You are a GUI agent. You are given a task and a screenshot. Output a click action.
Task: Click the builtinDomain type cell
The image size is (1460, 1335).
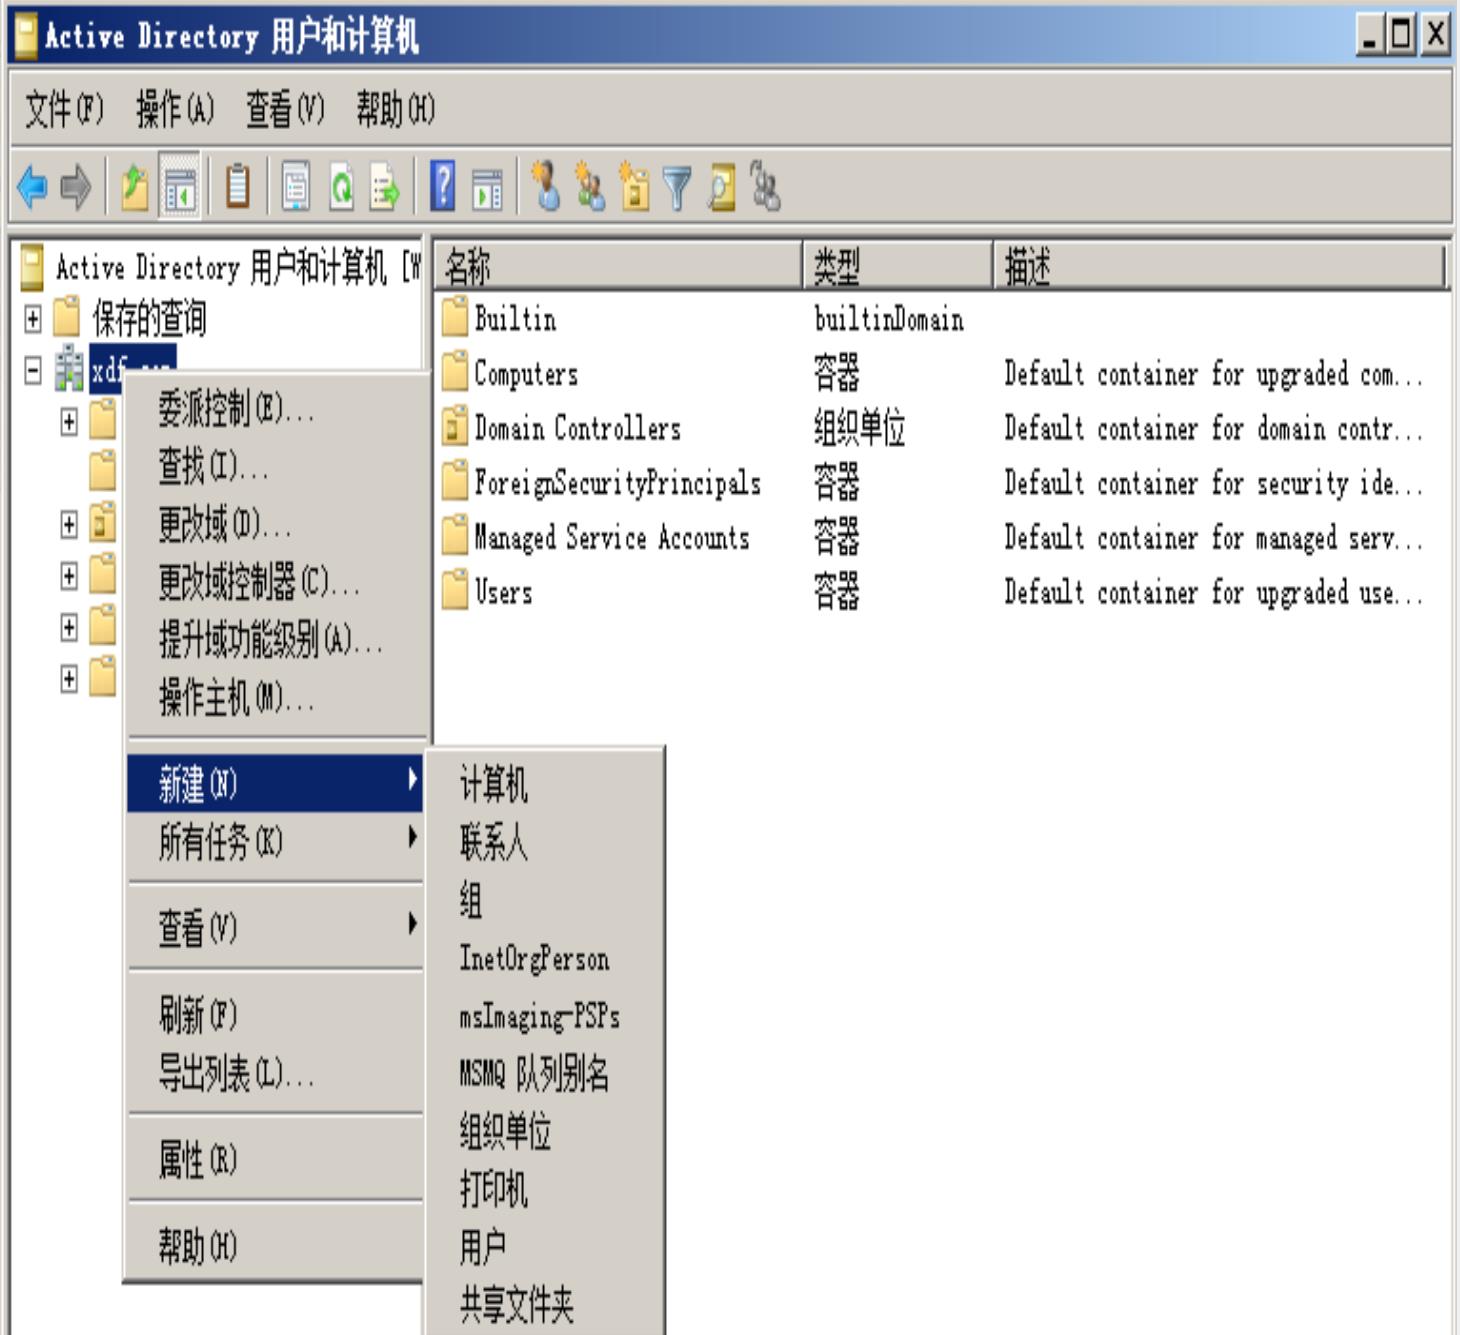(x=889, y=319)
